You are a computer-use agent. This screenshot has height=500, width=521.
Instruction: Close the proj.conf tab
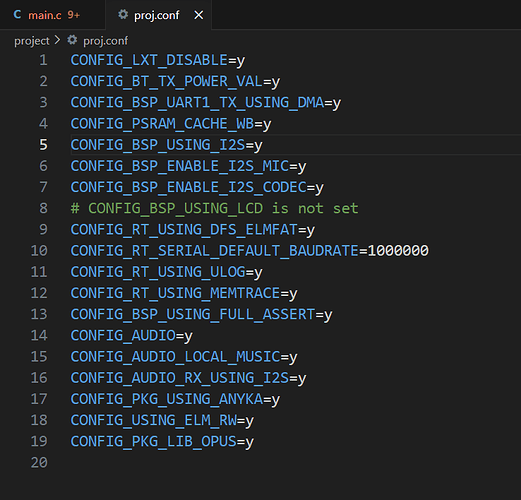pos(199,15)
